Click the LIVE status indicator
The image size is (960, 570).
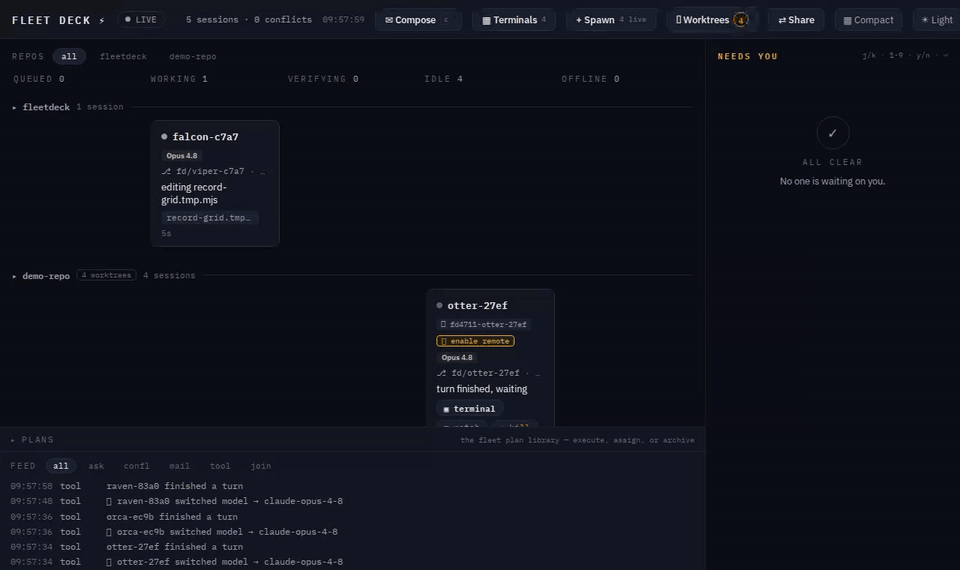(140, 20)
